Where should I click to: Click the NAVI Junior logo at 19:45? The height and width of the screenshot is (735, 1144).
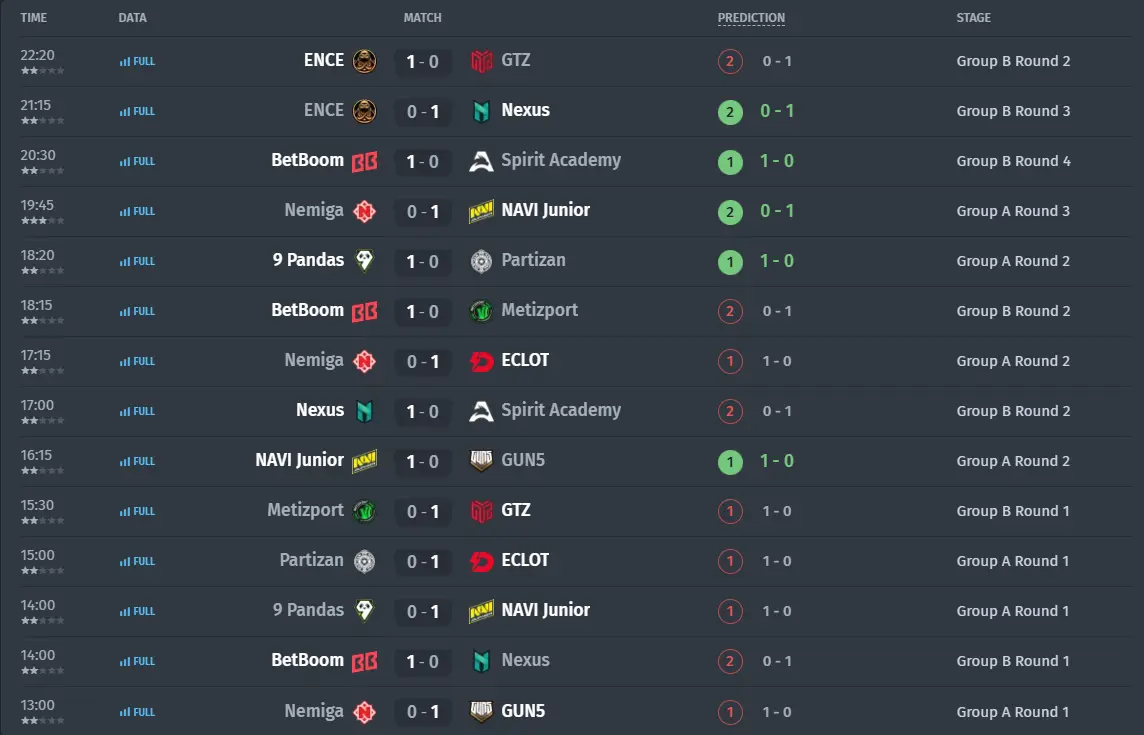point(481,212)
